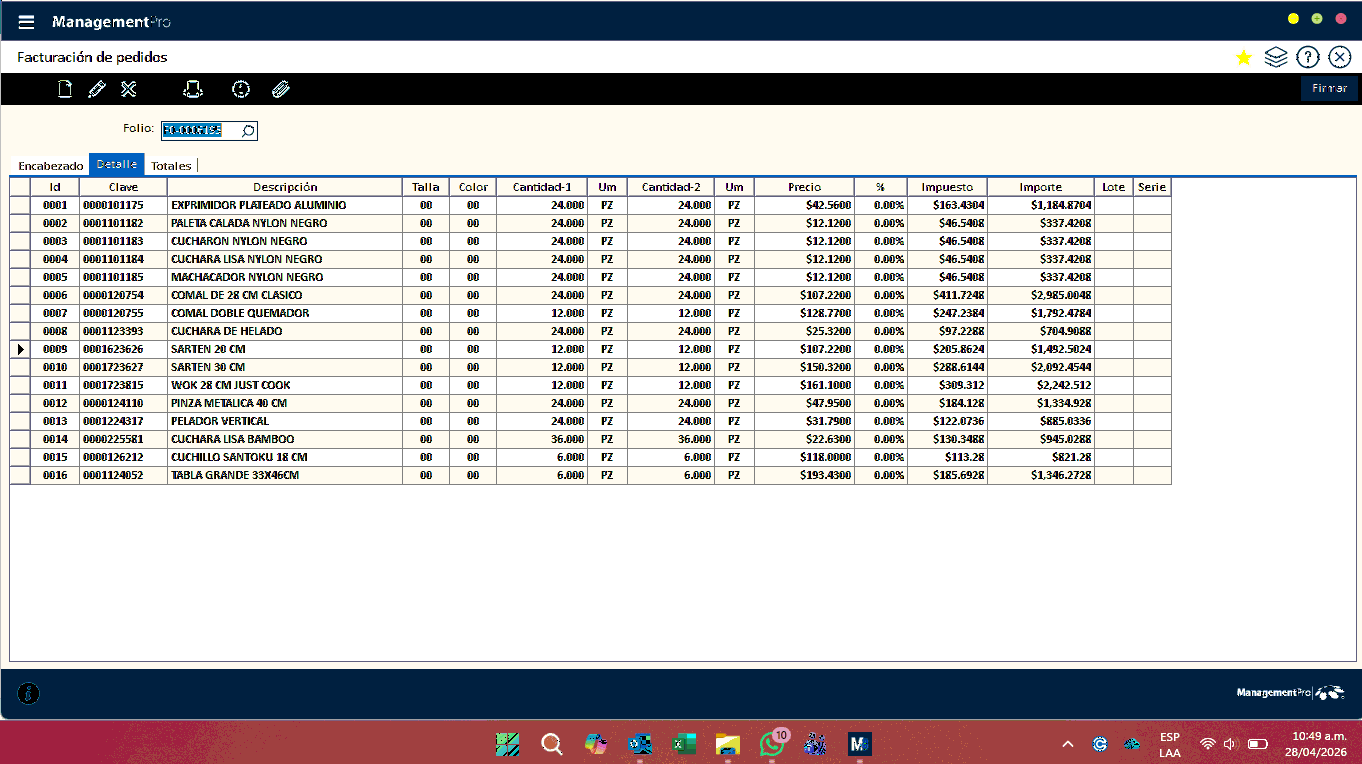Viewport: 1362px width, 764px height.
Task: Click the new document icon
Action: [65, 89]
